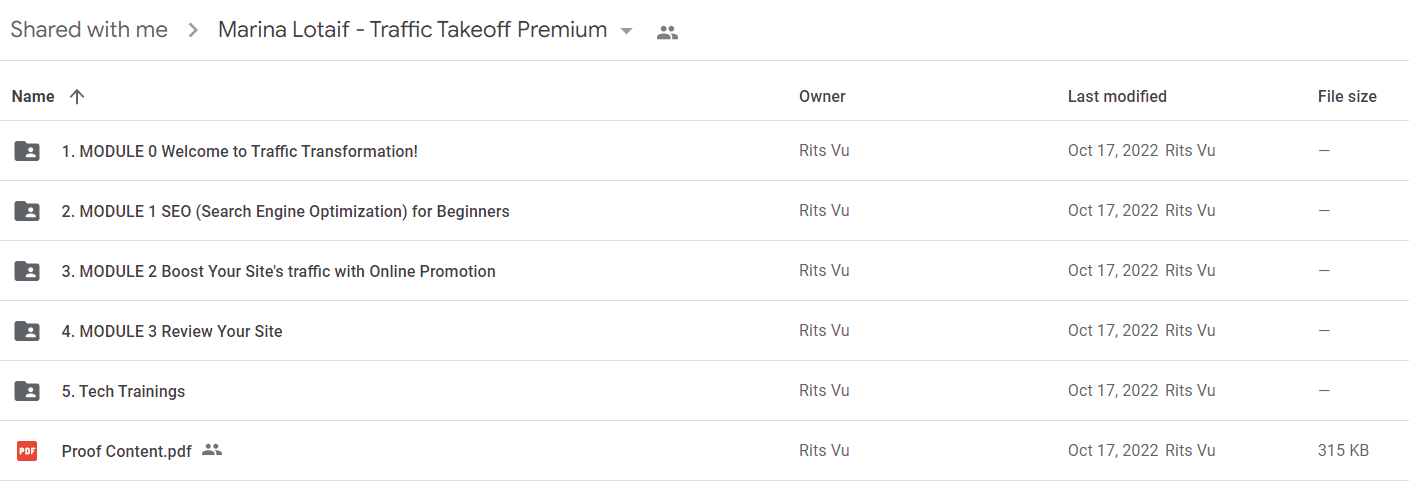Select the MODULE 3 Review Your Site row
Screen dimensions: 1409x482
click(x=704, y=331)
